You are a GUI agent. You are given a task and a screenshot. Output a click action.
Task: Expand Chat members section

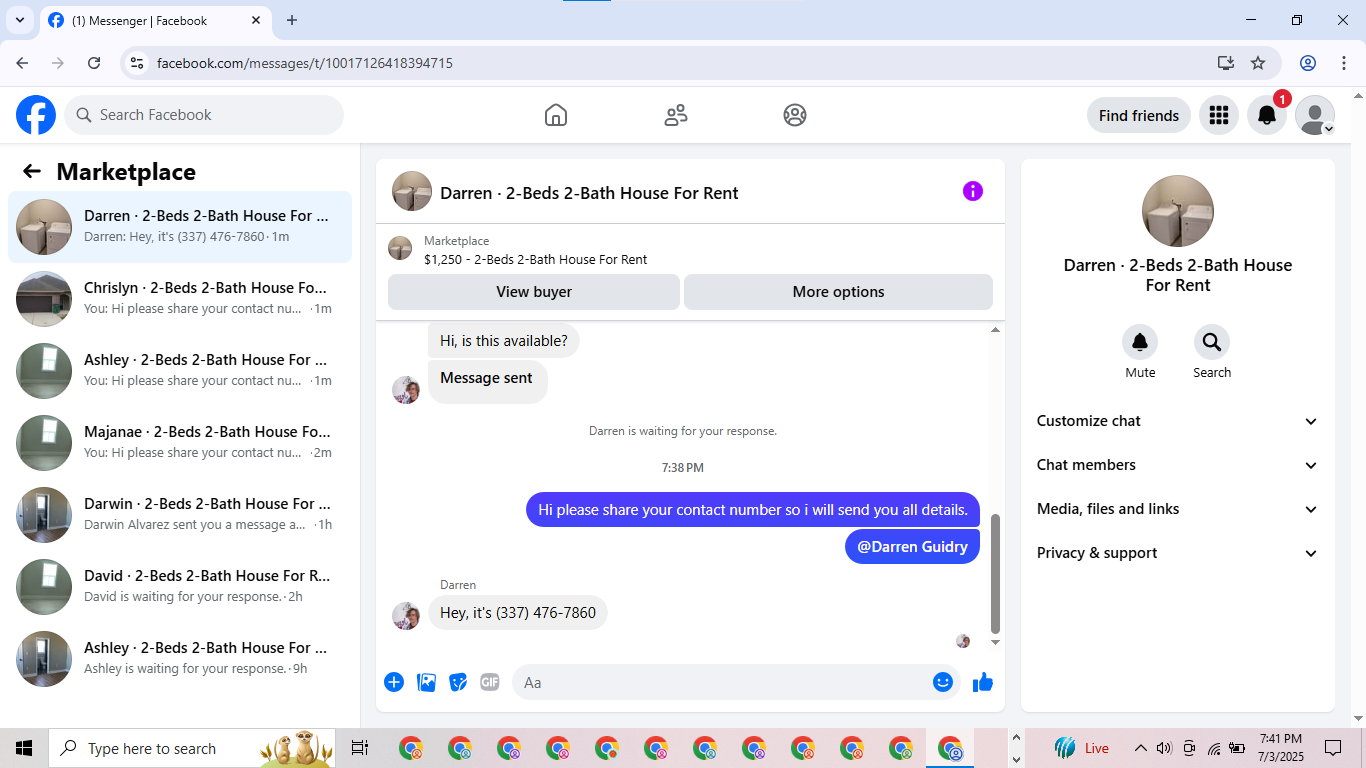point(1178,465)
